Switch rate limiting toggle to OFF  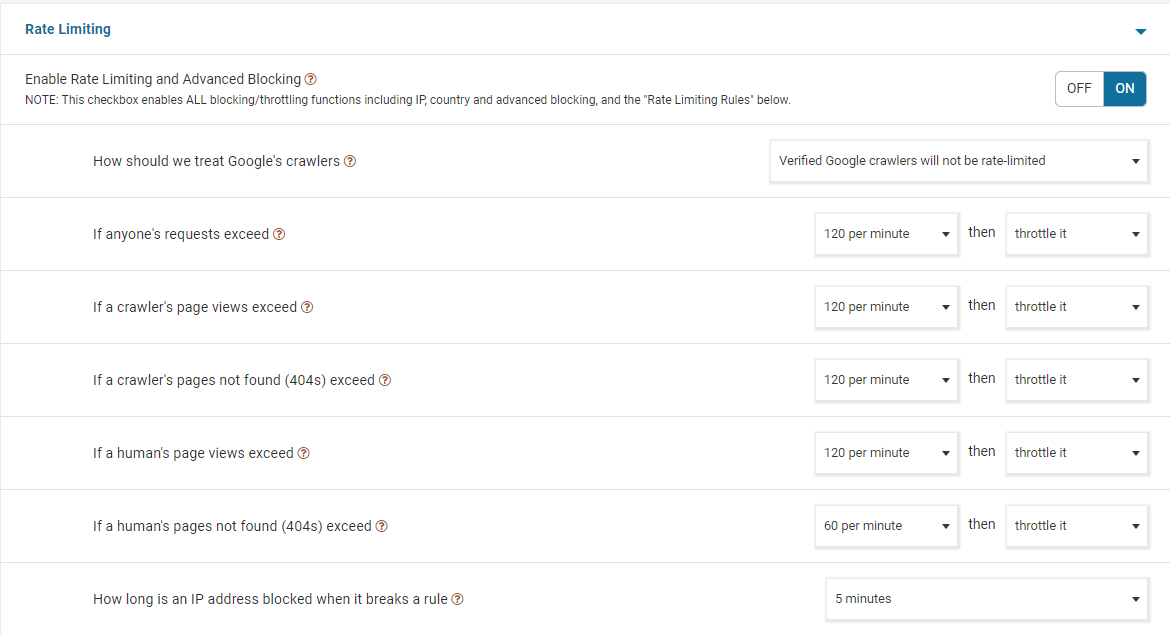coord(1079,88)
